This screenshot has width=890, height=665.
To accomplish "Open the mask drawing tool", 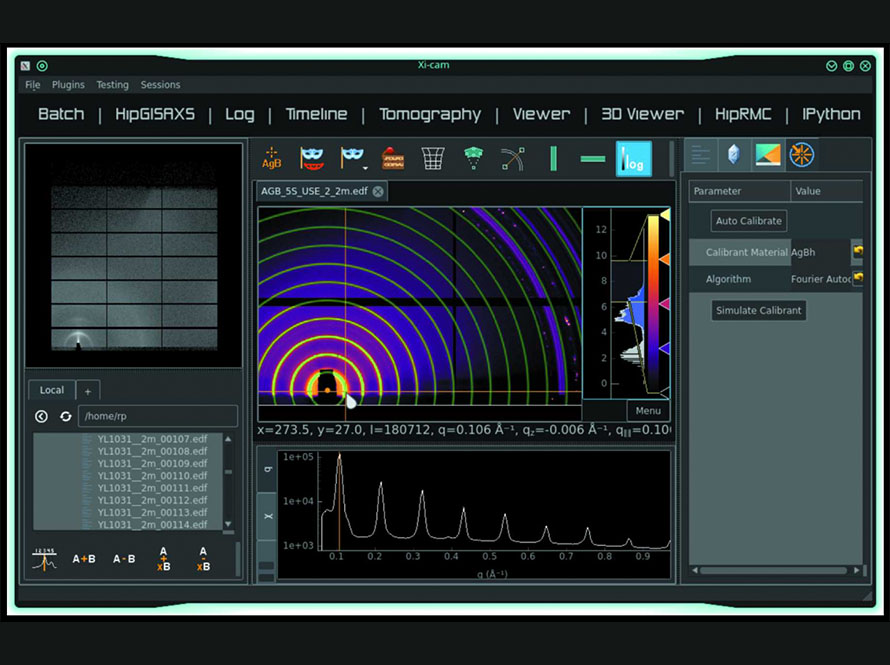I will pos(311,157).
